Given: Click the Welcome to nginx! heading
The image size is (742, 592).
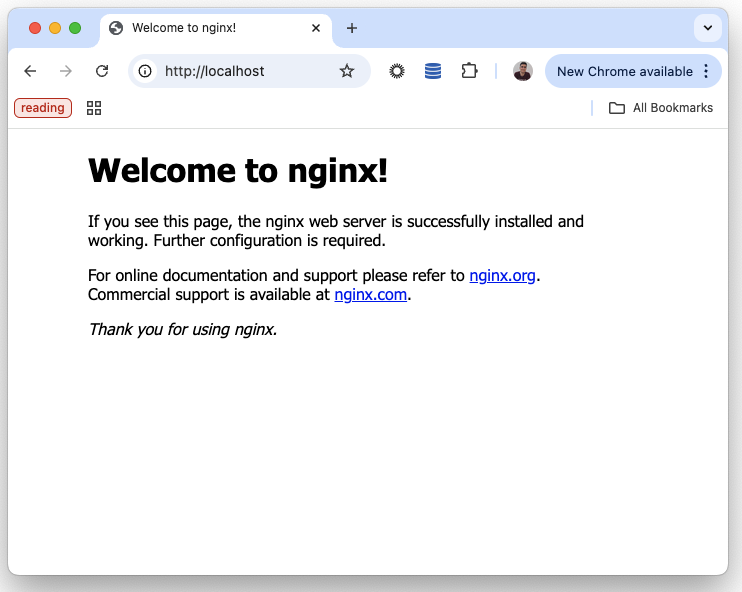Looking at the screenshot, I should (x=238, y=170).
